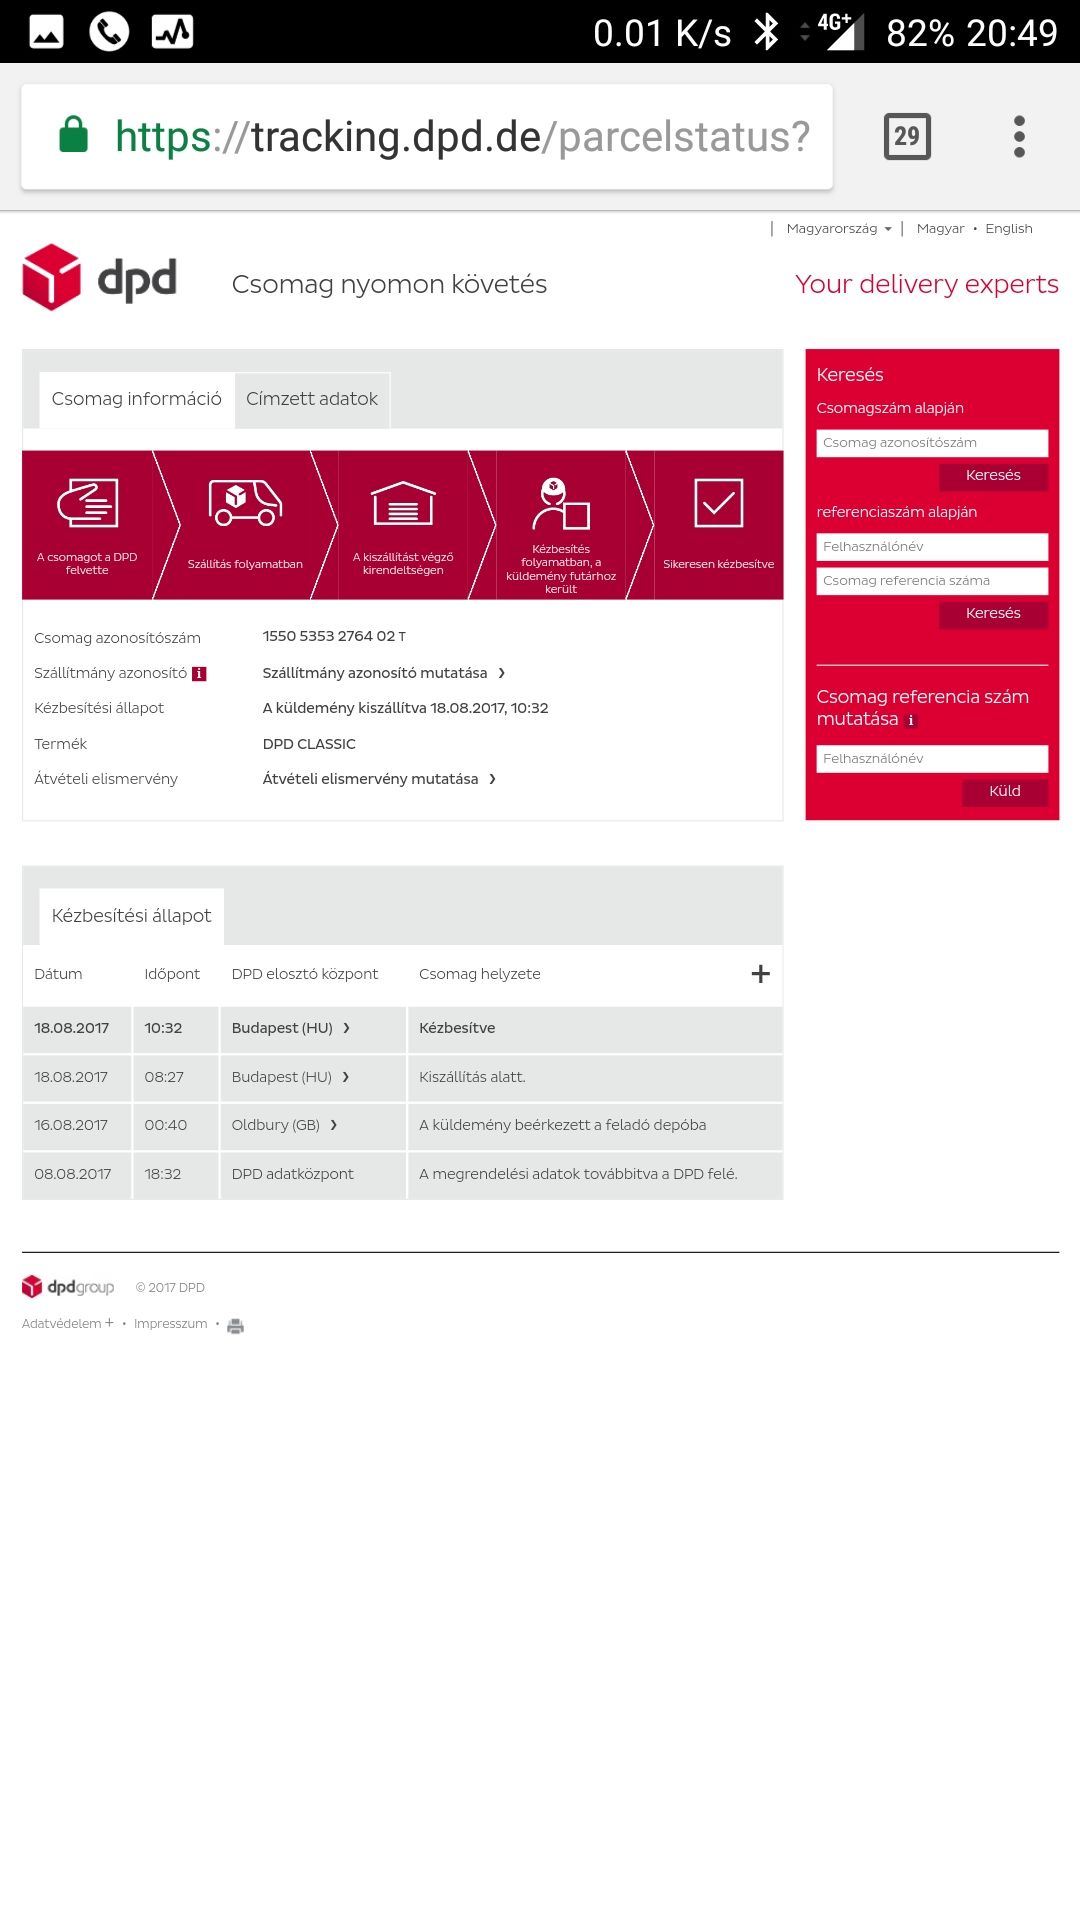Click the 'Kiszállítás alatt.' status cell

point(595,1077)
